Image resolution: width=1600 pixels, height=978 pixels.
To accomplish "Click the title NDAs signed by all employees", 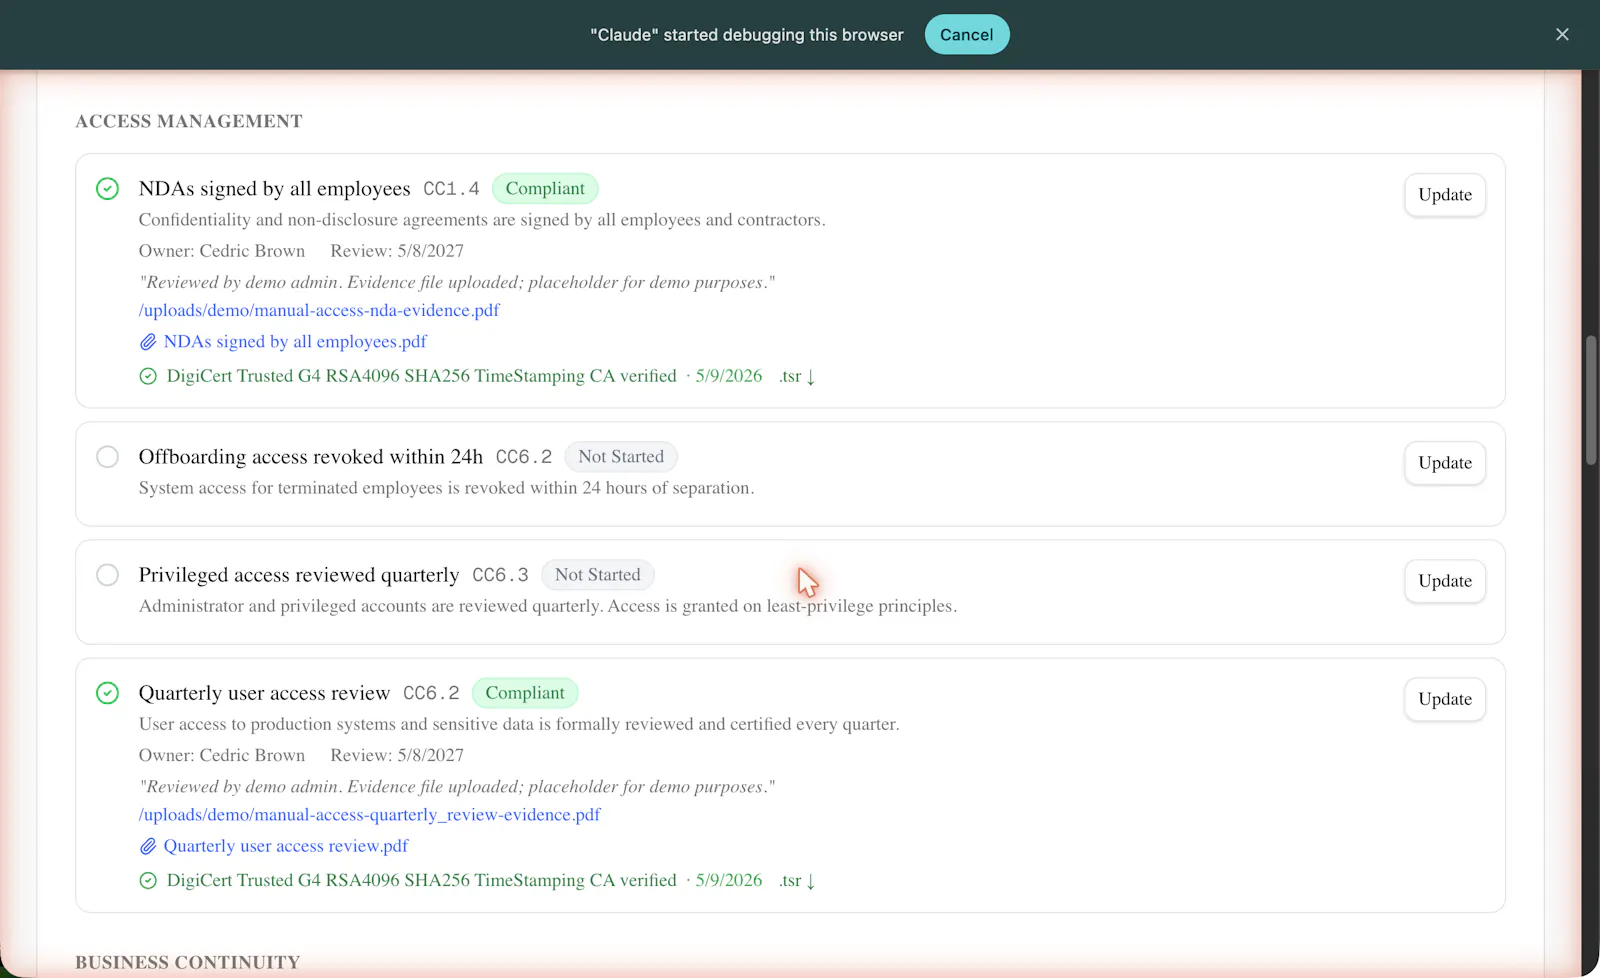I will point(274,189).
